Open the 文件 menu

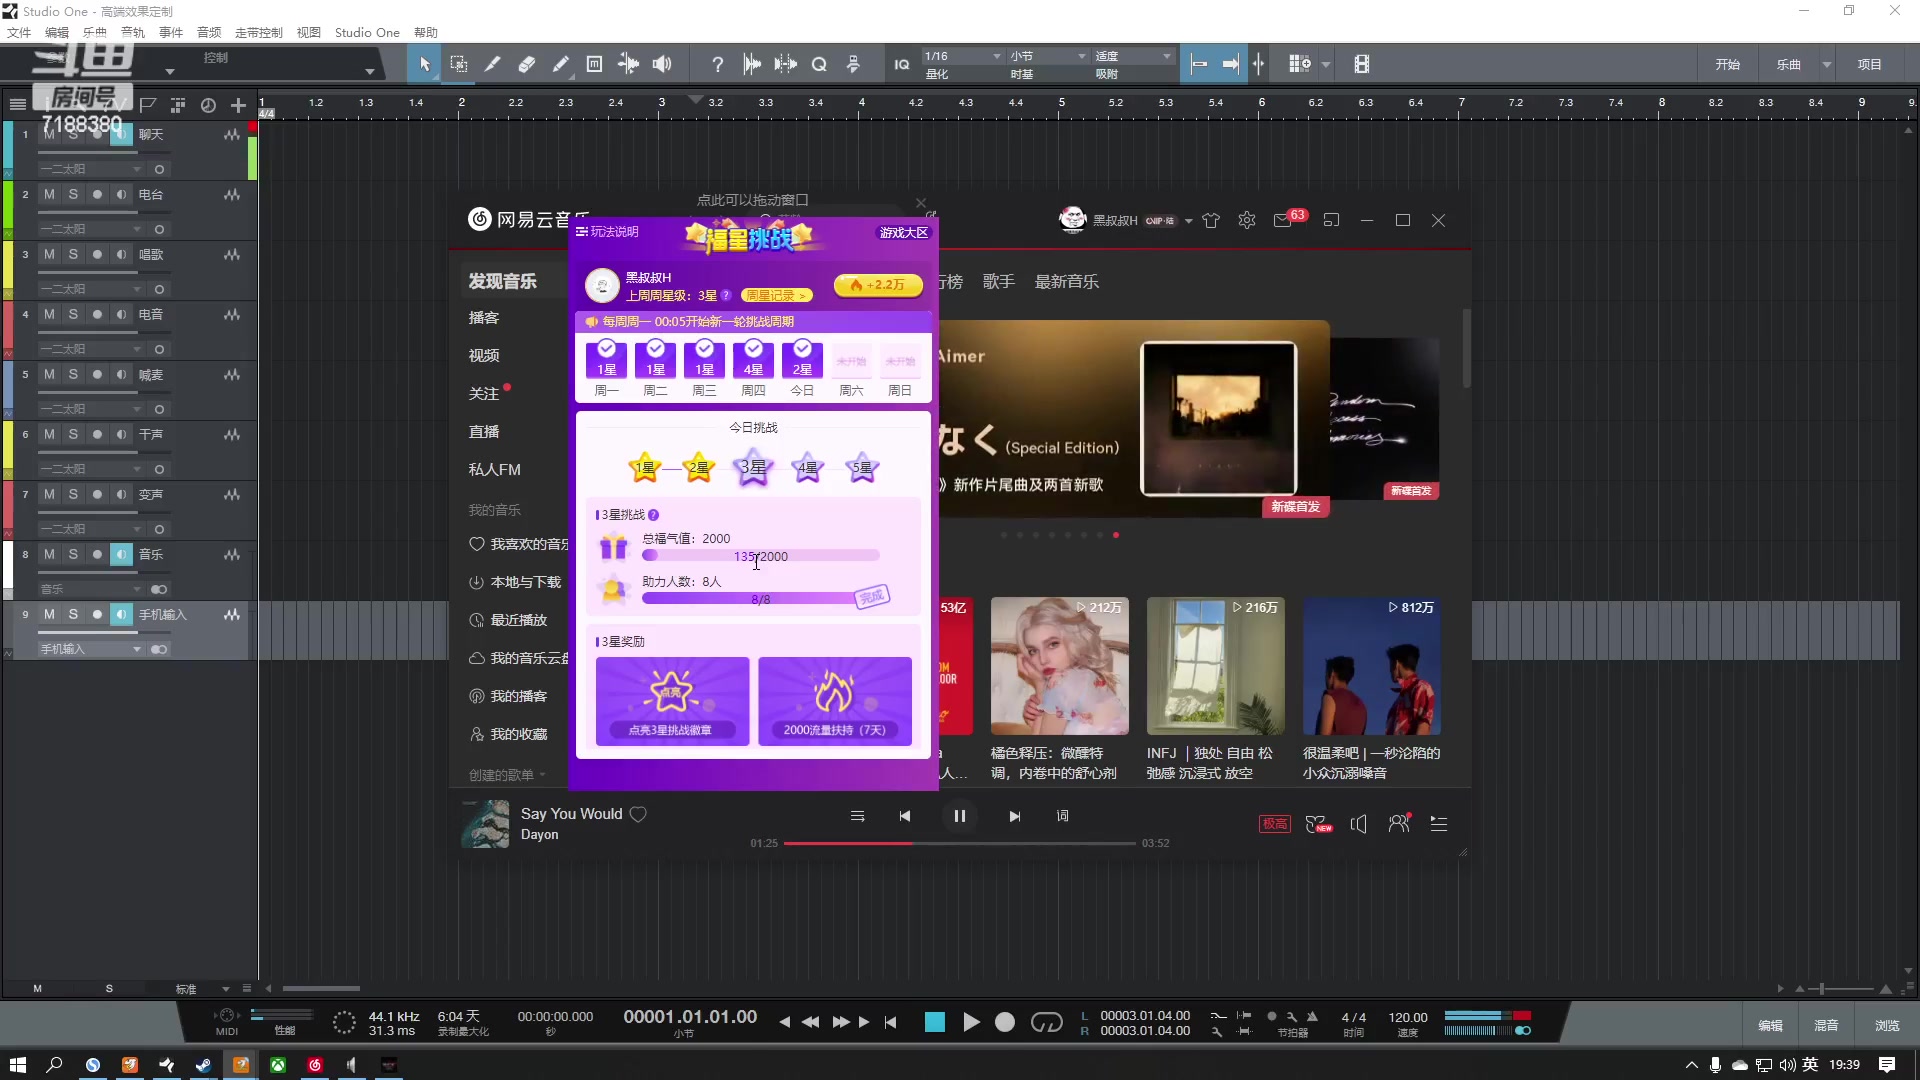tap(19, 32)
